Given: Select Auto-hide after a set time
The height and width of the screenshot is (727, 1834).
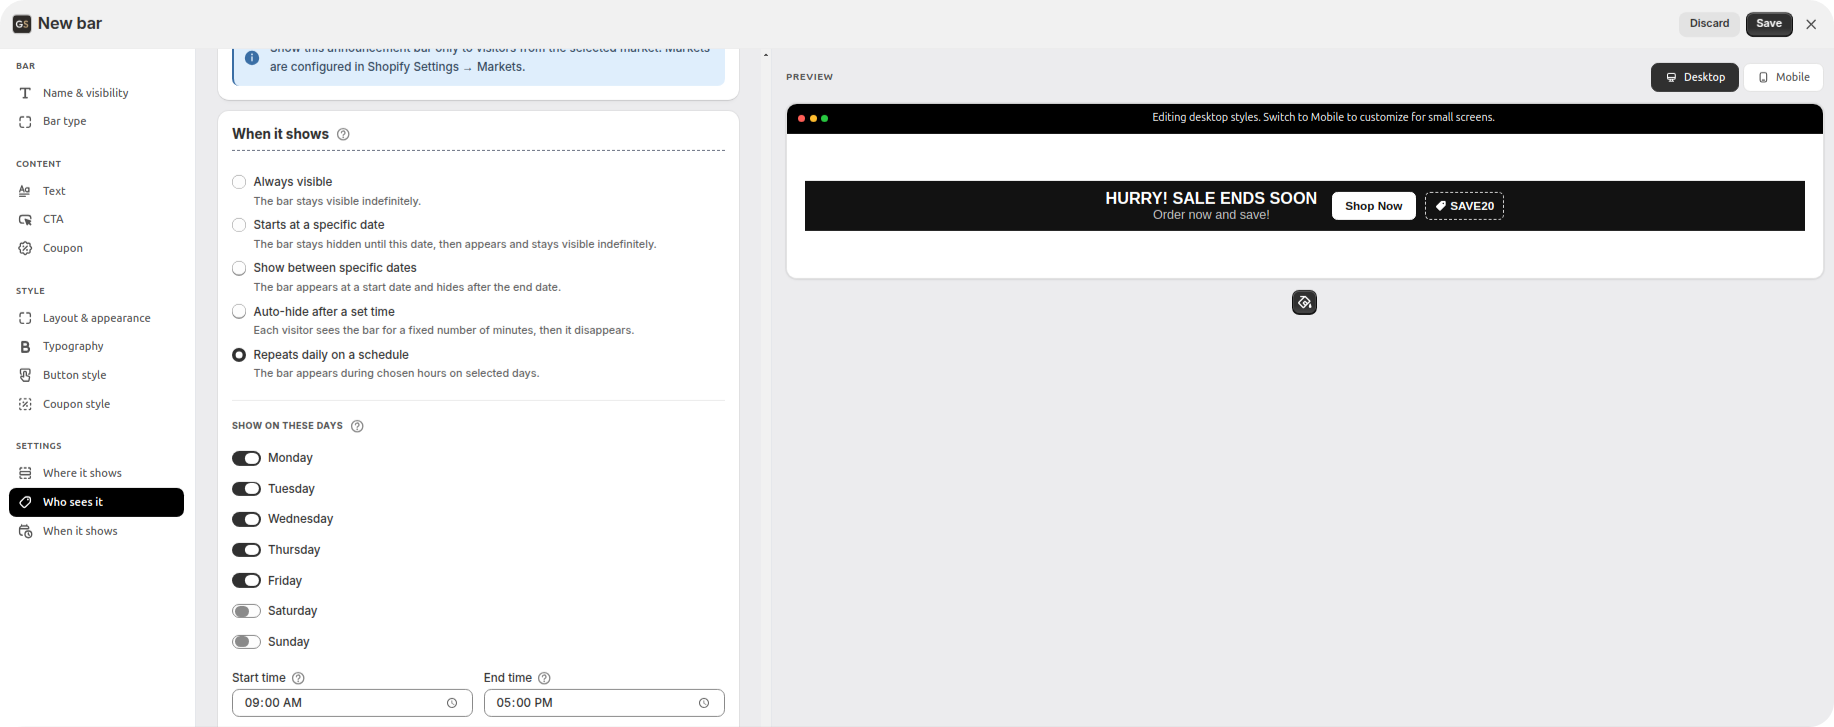Looking at the screenshot, I should pos(239,312).
